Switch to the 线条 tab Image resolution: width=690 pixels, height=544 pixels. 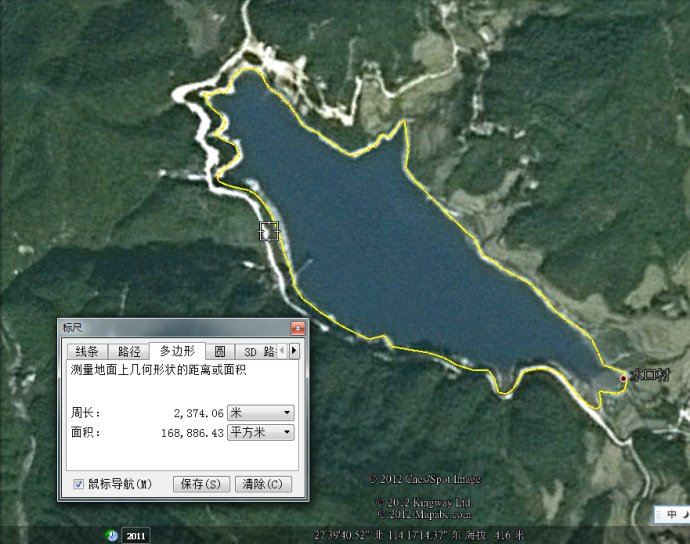[87, 351]
